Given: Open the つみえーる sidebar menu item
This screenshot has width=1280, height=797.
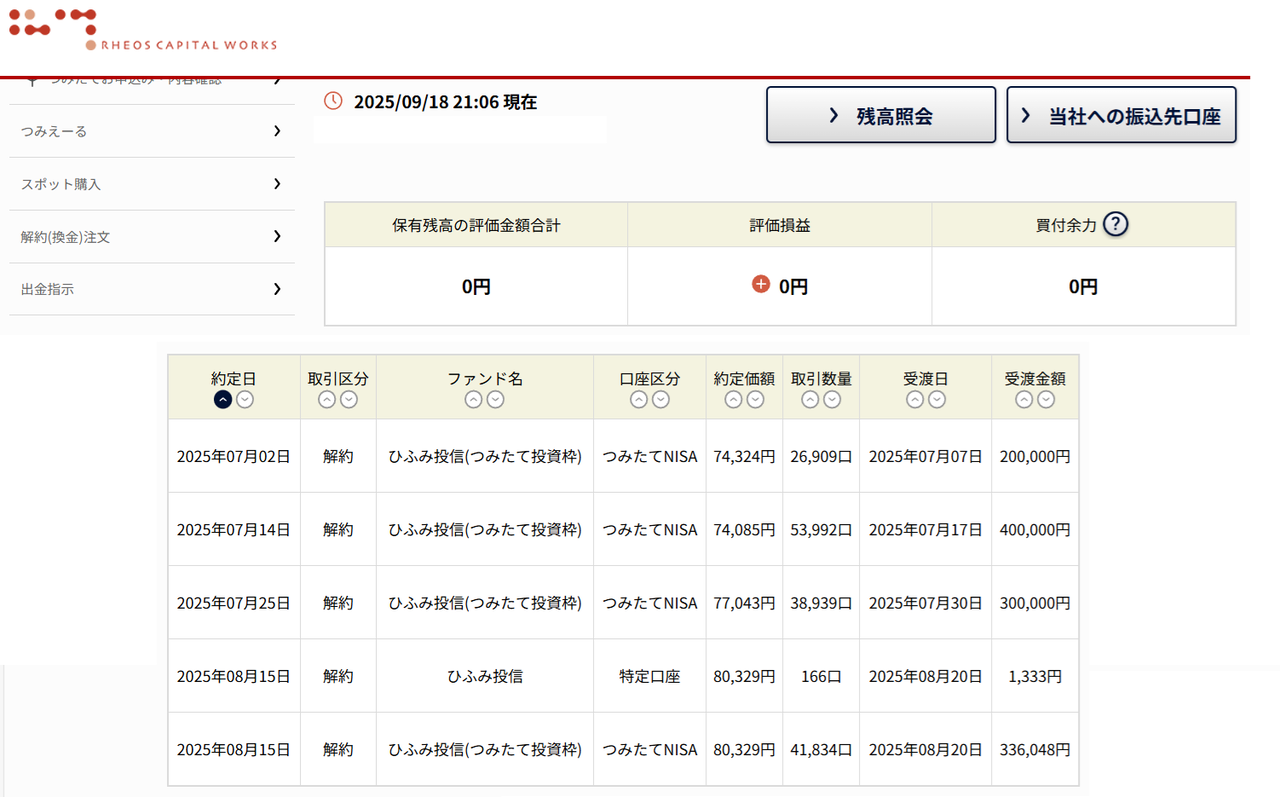Looking at the screenshot, I should click(152, 131).
